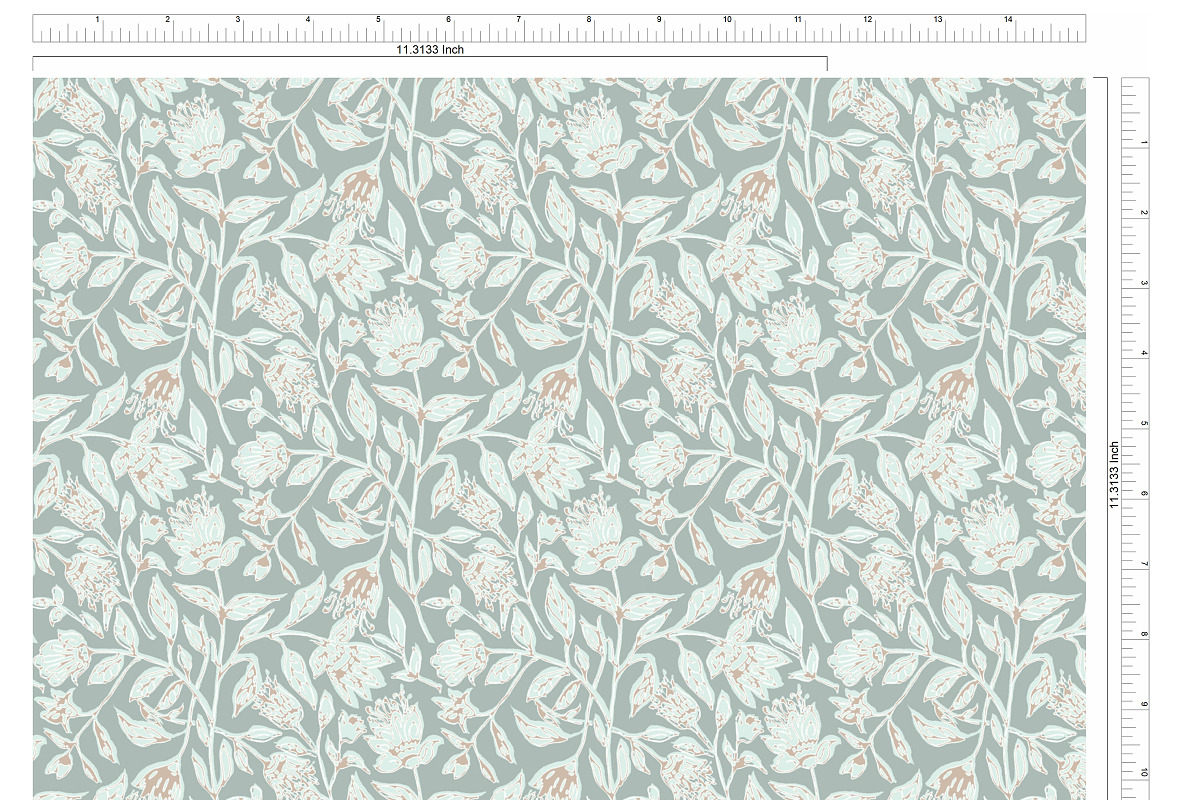Click number 10 on the right ruler
This screenshot has height=800, width=1200.
coord(1145,773)
